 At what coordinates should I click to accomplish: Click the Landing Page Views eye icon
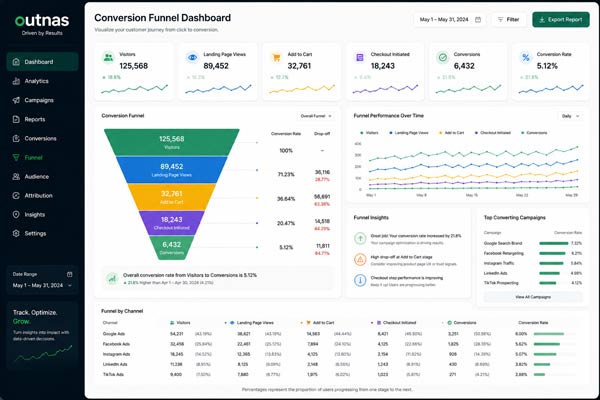(192, 57)
